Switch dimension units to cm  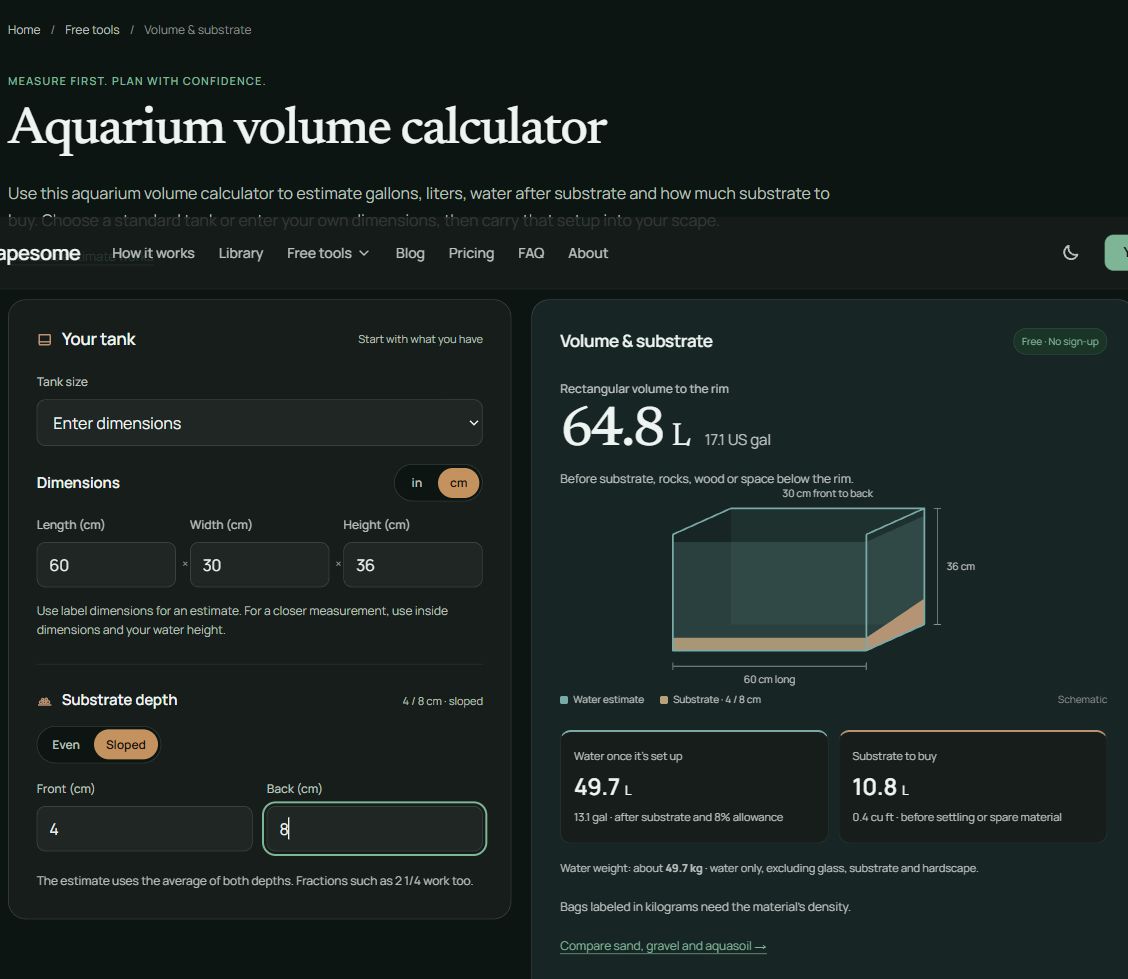tap(458, 483)
